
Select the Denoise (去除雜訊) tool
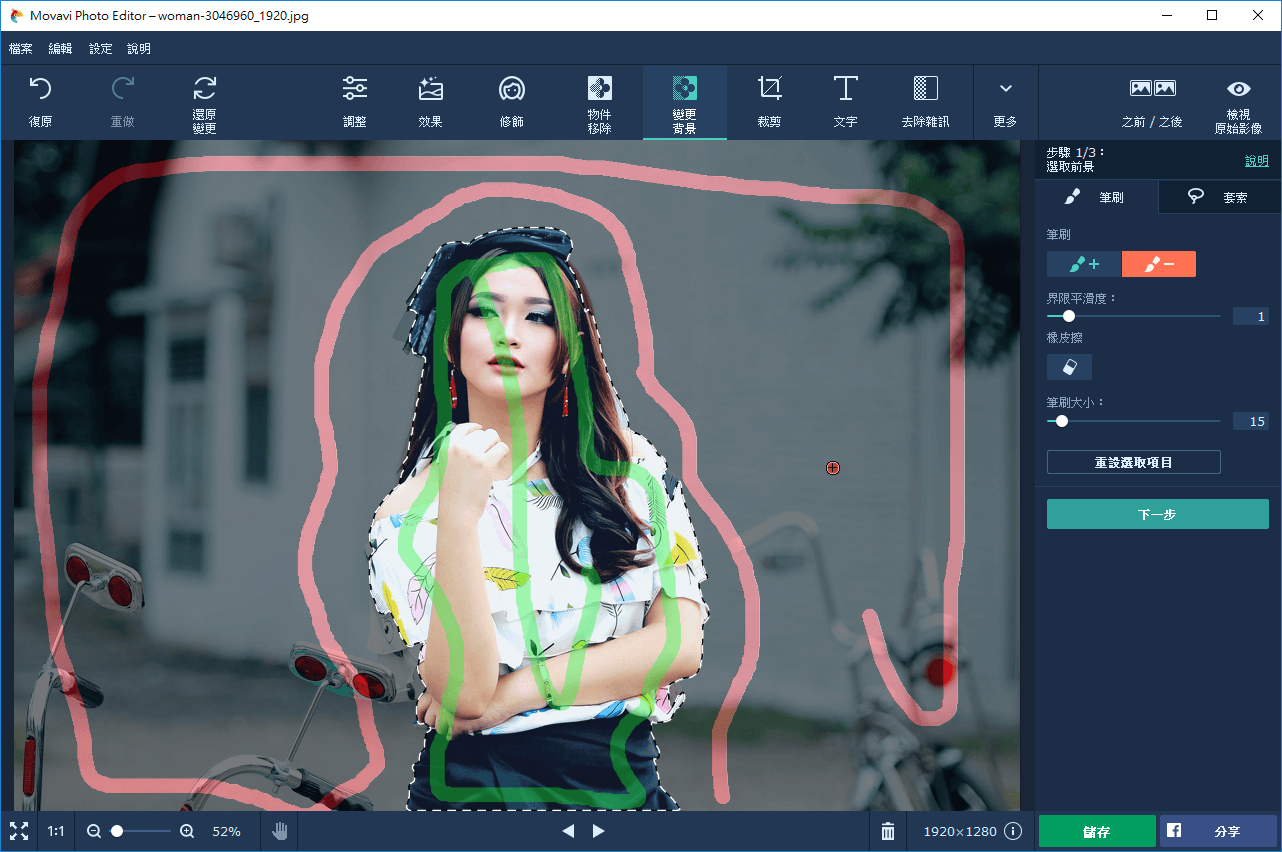tap(925, 101)
